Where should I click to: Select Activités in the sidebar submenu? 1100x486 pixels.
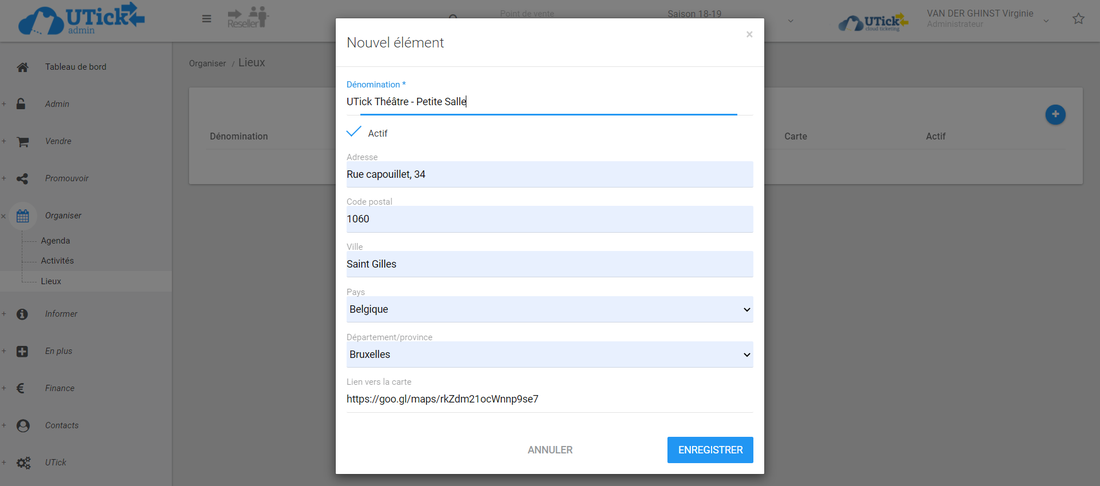pyautogui.click(x=57, y=261)
